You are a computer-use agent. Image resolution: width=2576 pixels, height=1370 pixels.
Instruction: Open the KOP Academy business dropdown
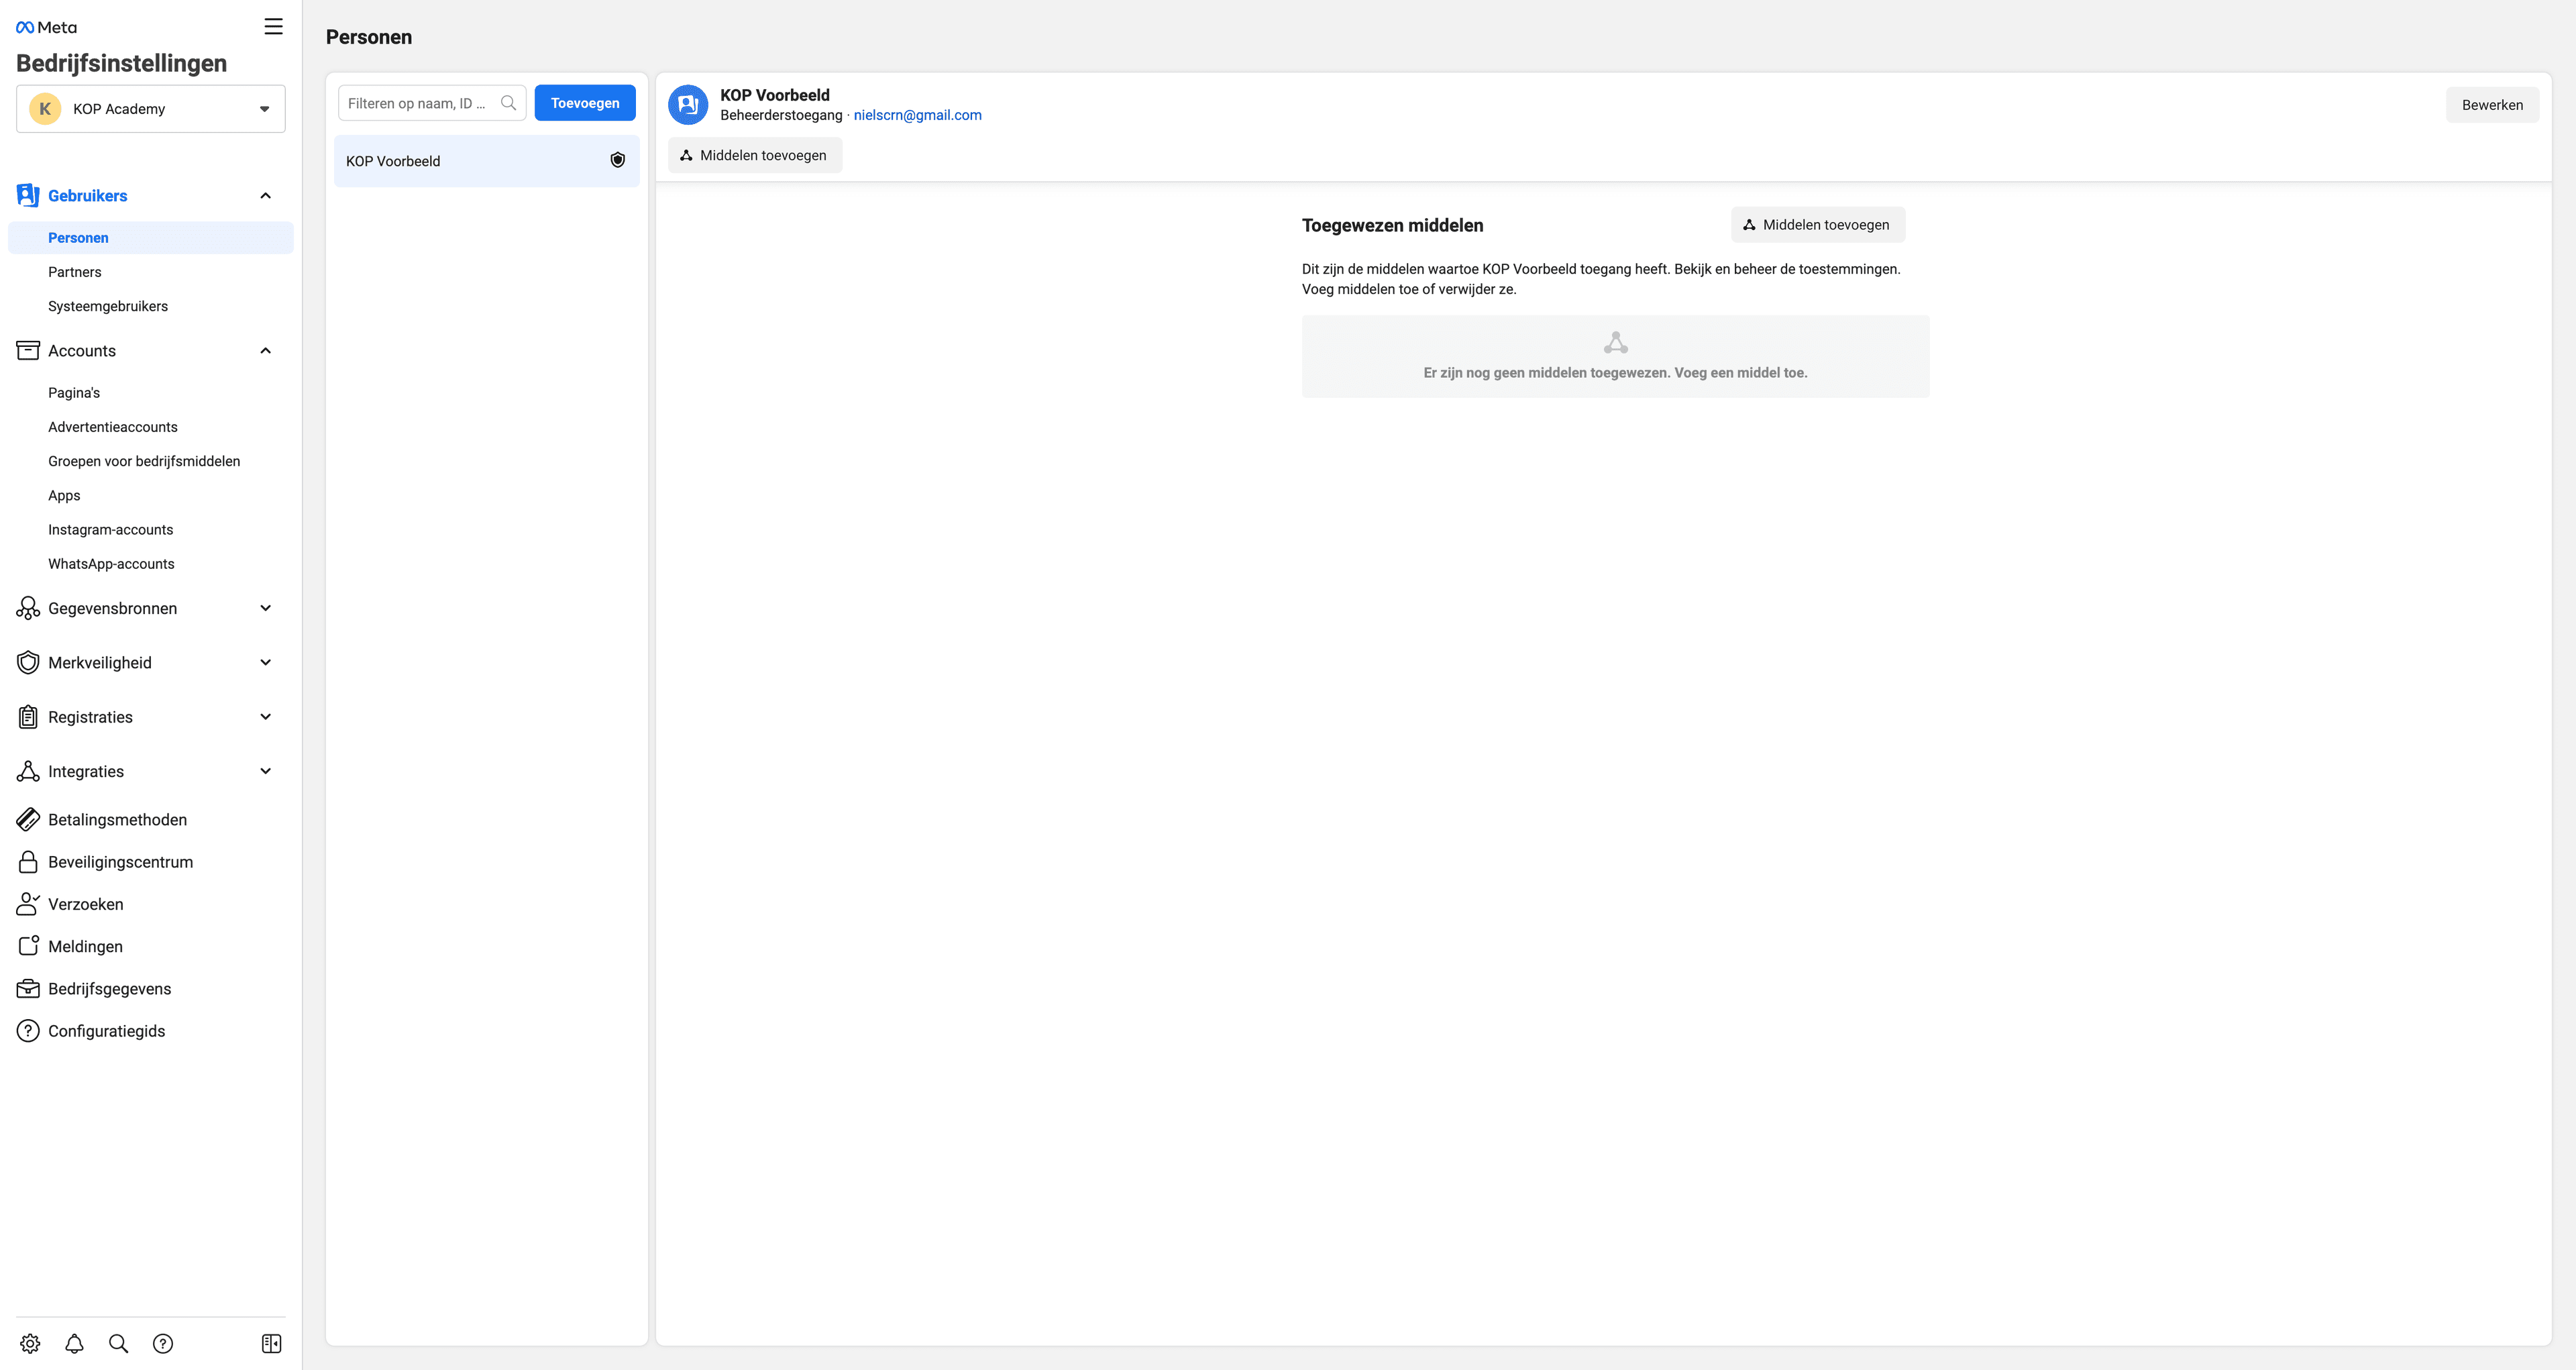[x=151, y=109]
